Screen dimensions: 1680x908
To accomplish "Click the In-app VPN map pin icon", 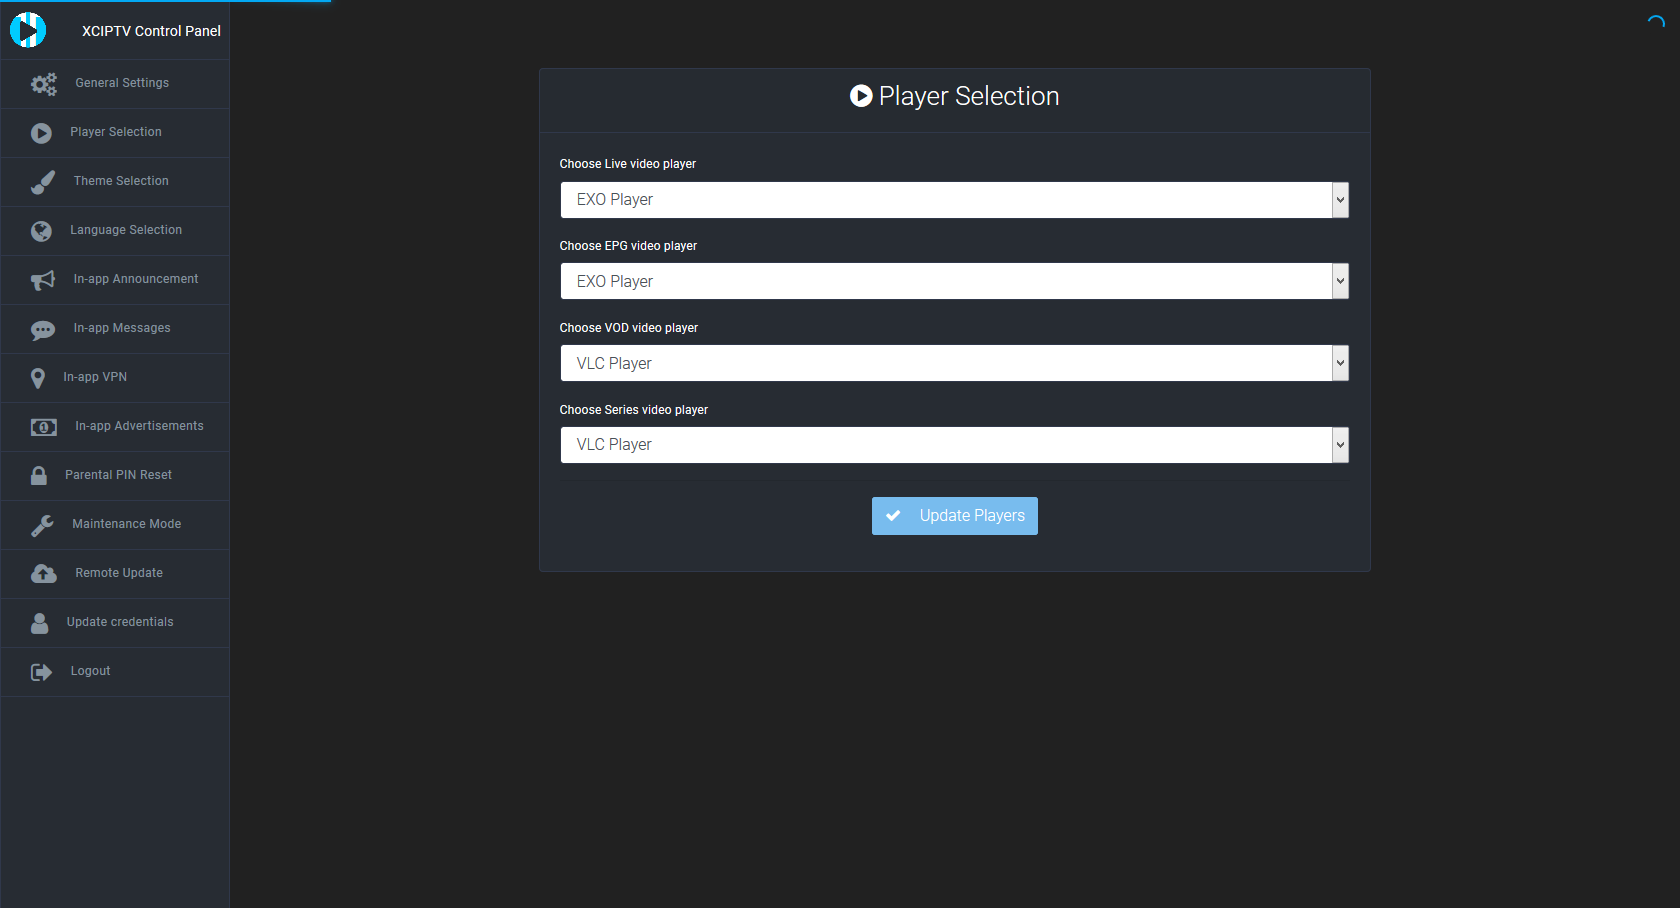I will [38, 378].
